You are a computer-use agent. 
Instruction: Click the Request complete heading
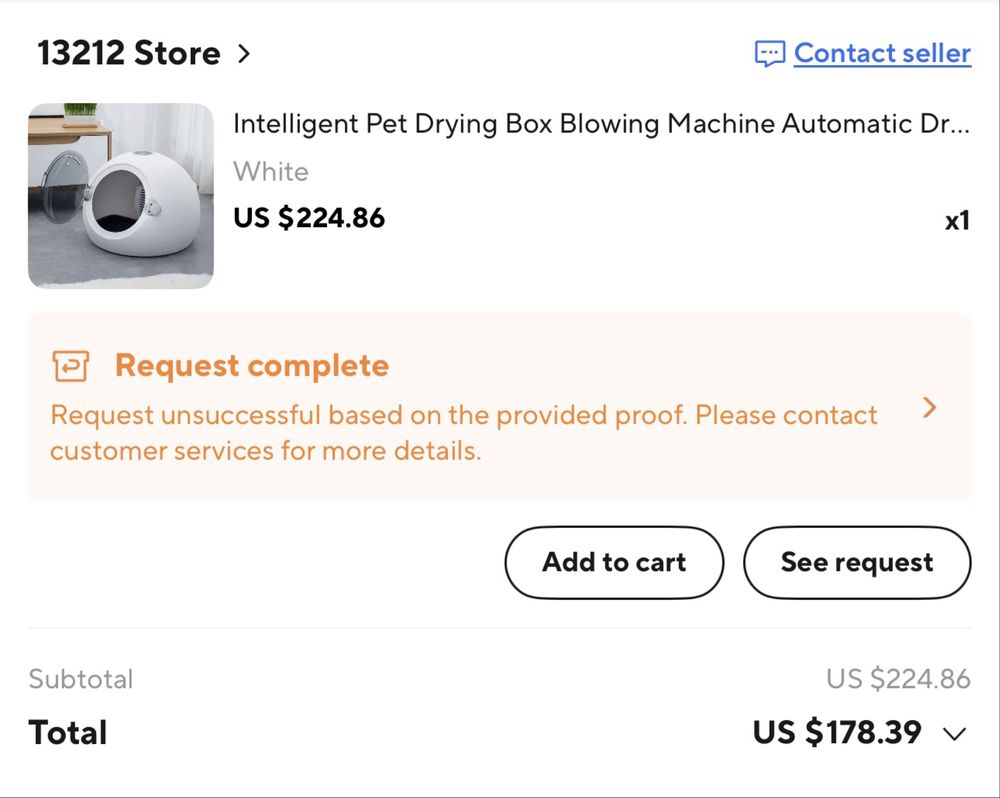(x=252, y=366)
